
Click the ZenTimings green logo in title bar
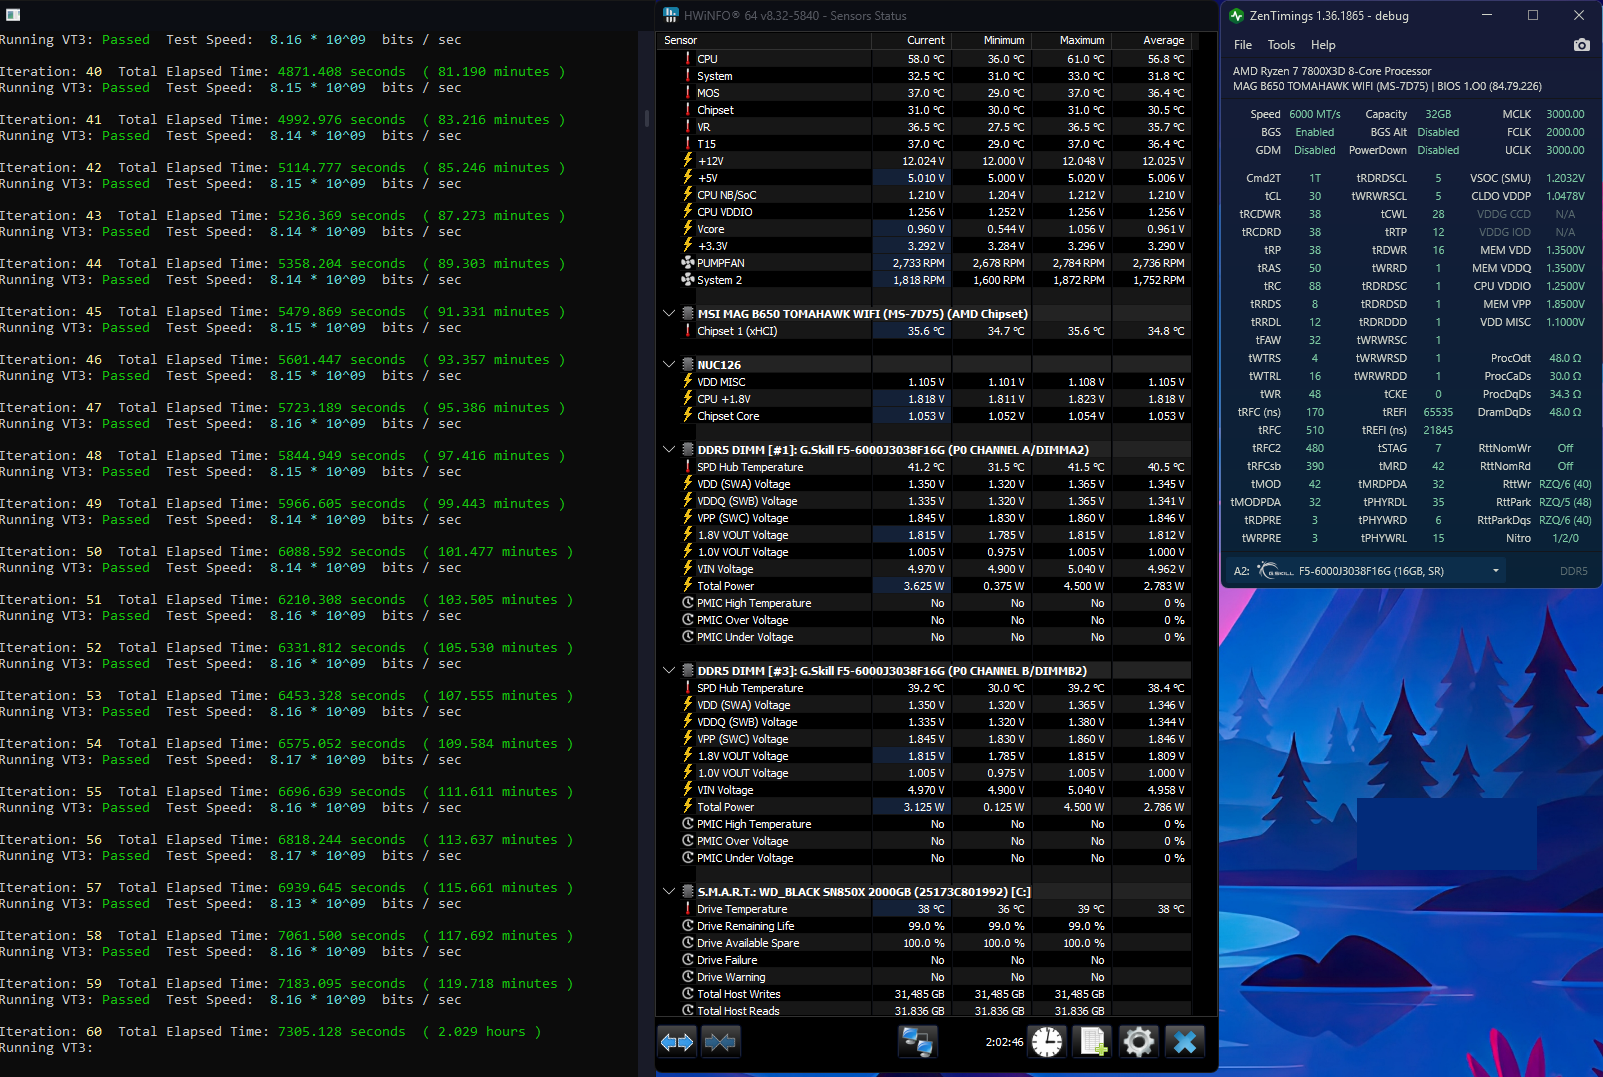click(1236, 16)
